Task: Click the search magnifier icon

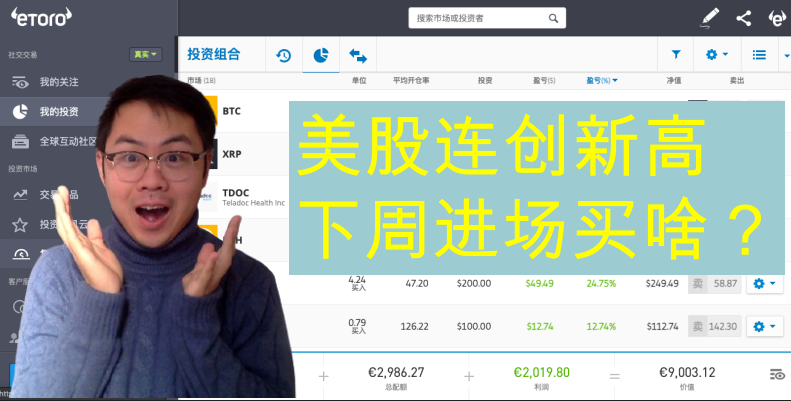Action: 553,18
